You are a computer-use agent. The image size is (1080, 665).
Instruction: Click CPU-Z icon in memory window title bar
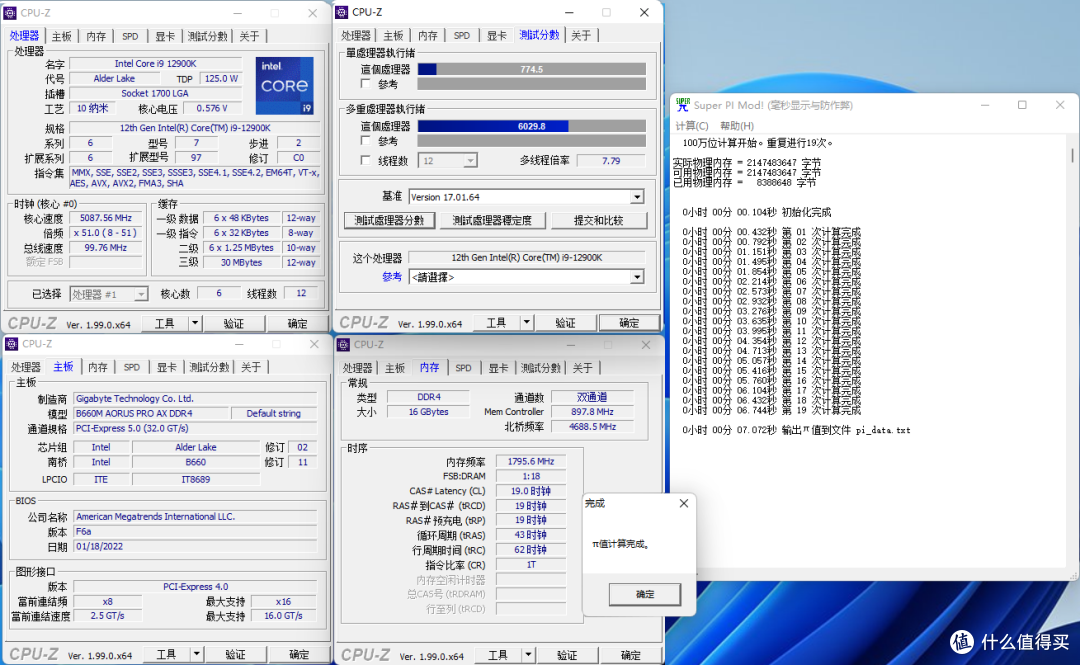pyautogui.click(x=344, y=345)
